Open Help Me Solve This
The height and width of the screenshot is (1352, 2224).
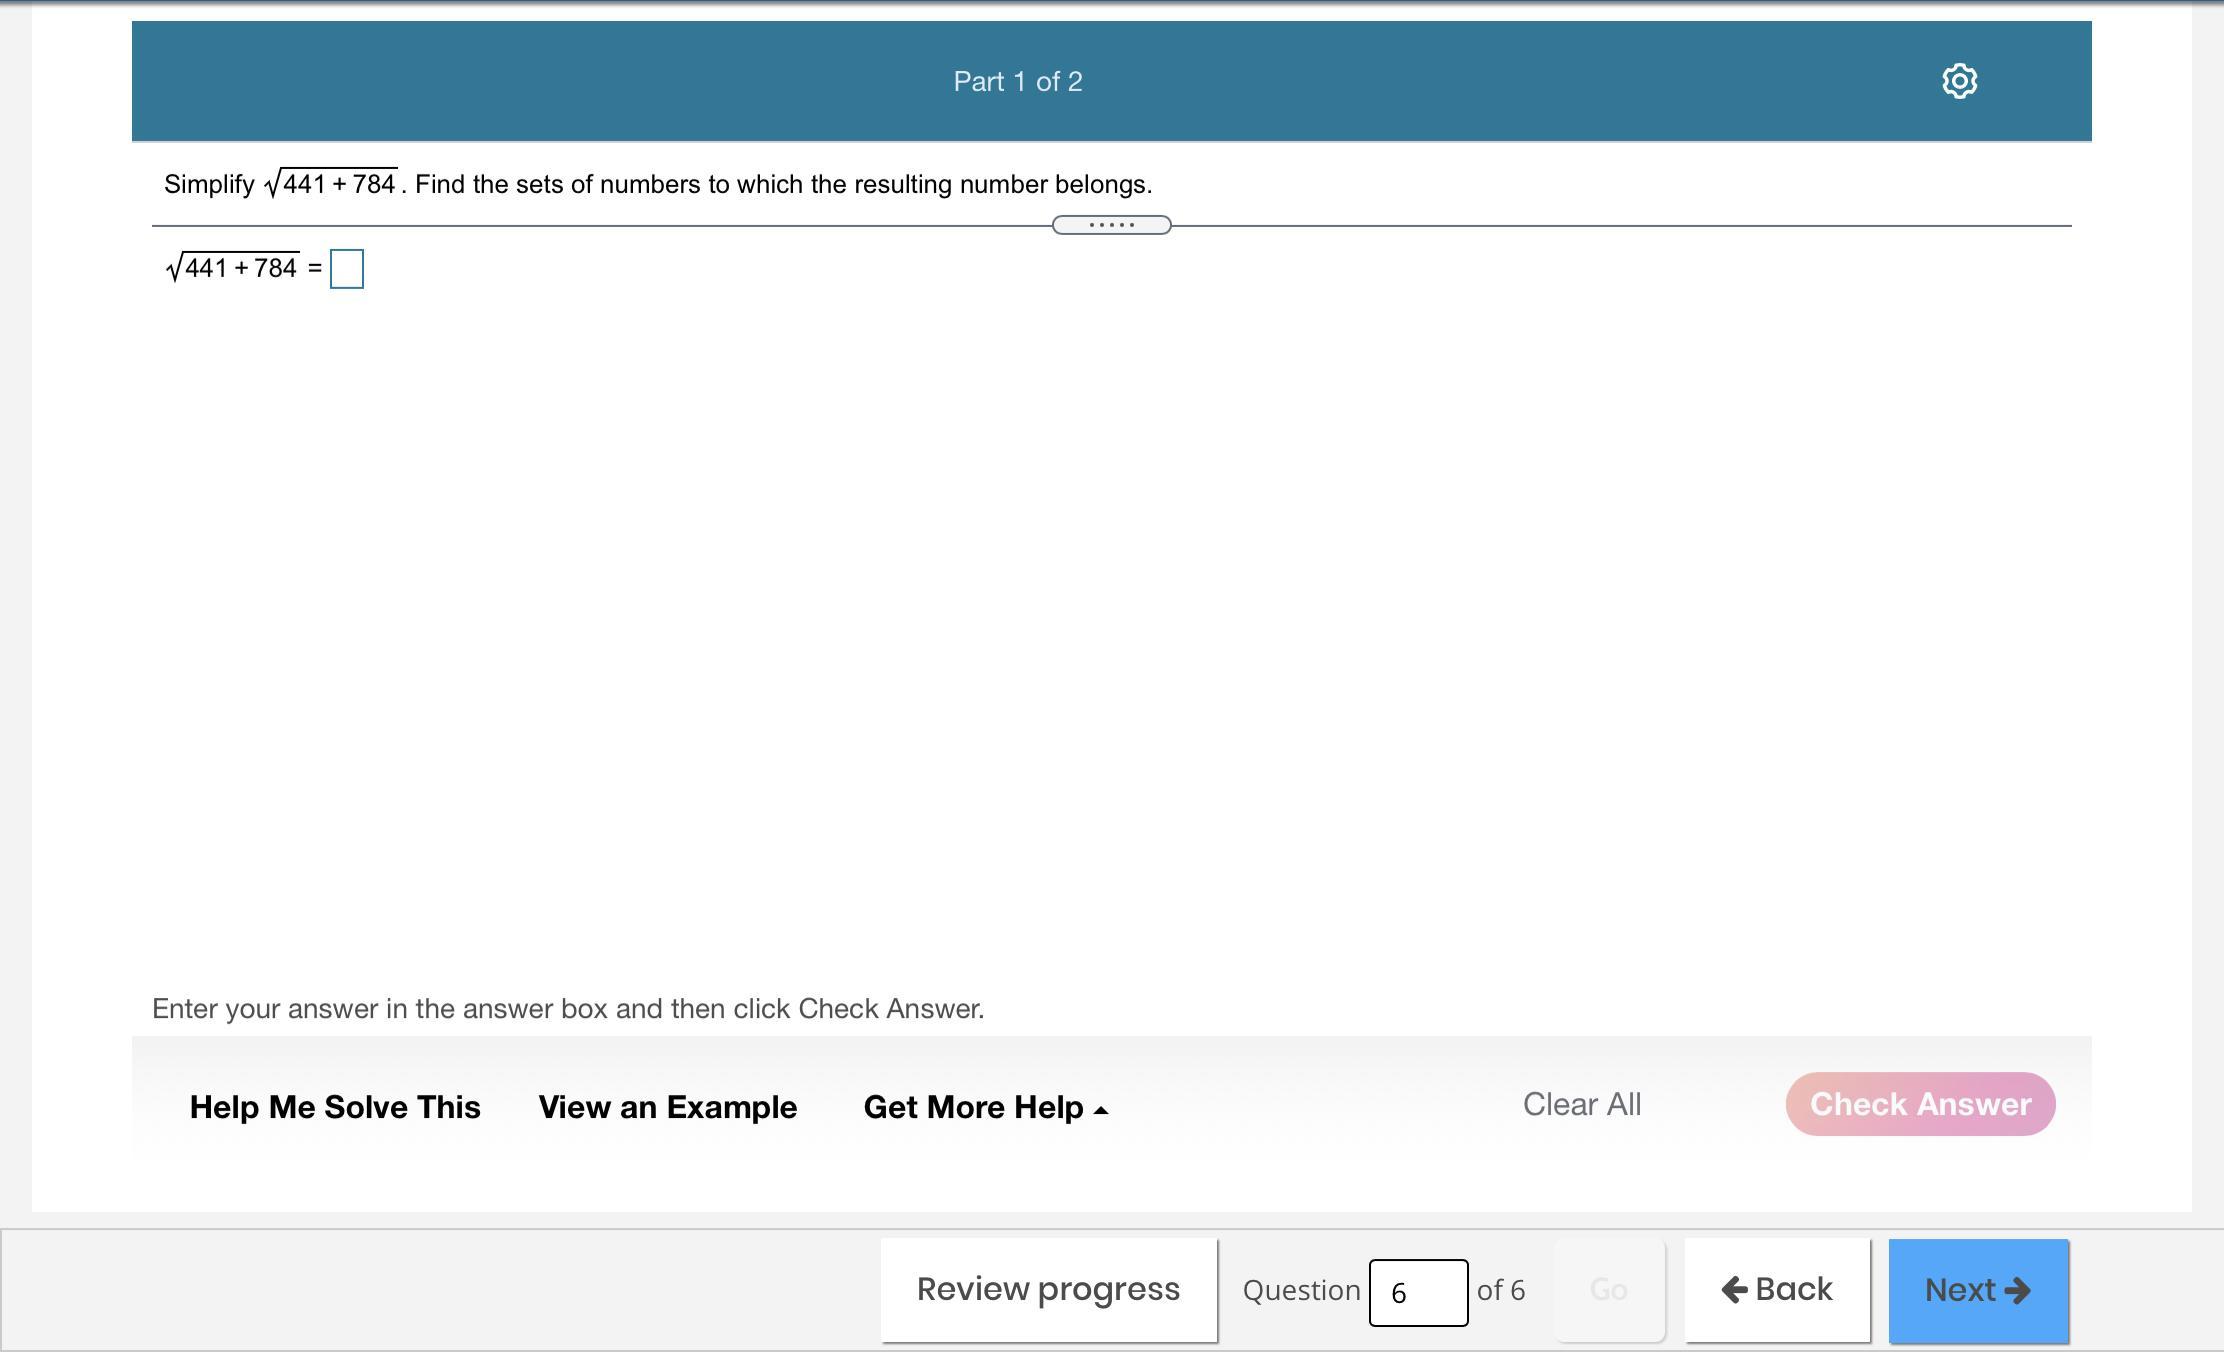tap(335, 1107)
